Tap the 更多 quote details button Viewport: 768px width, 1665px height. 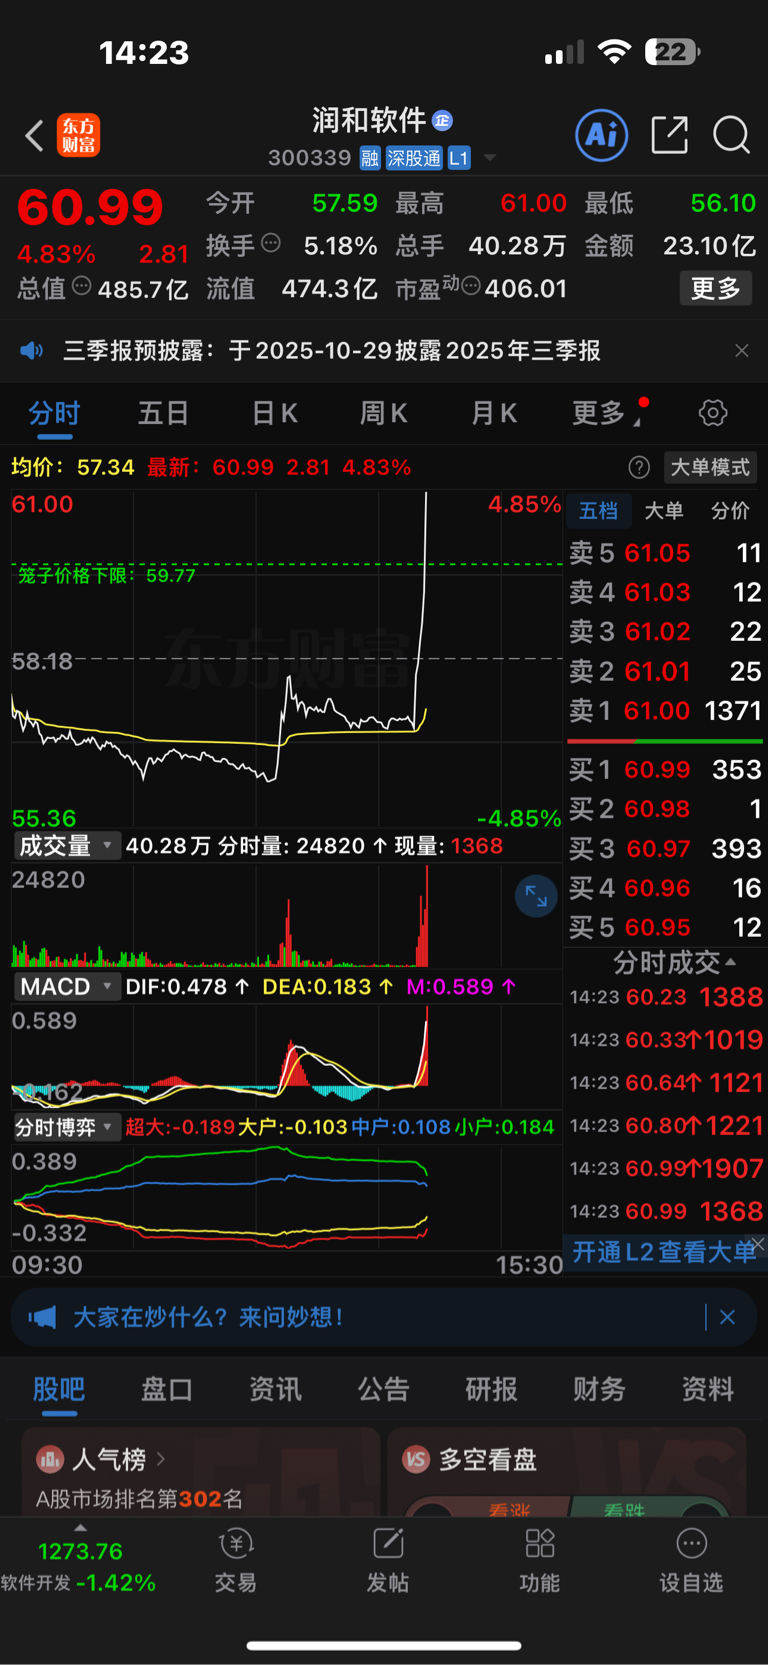point(715,288)
